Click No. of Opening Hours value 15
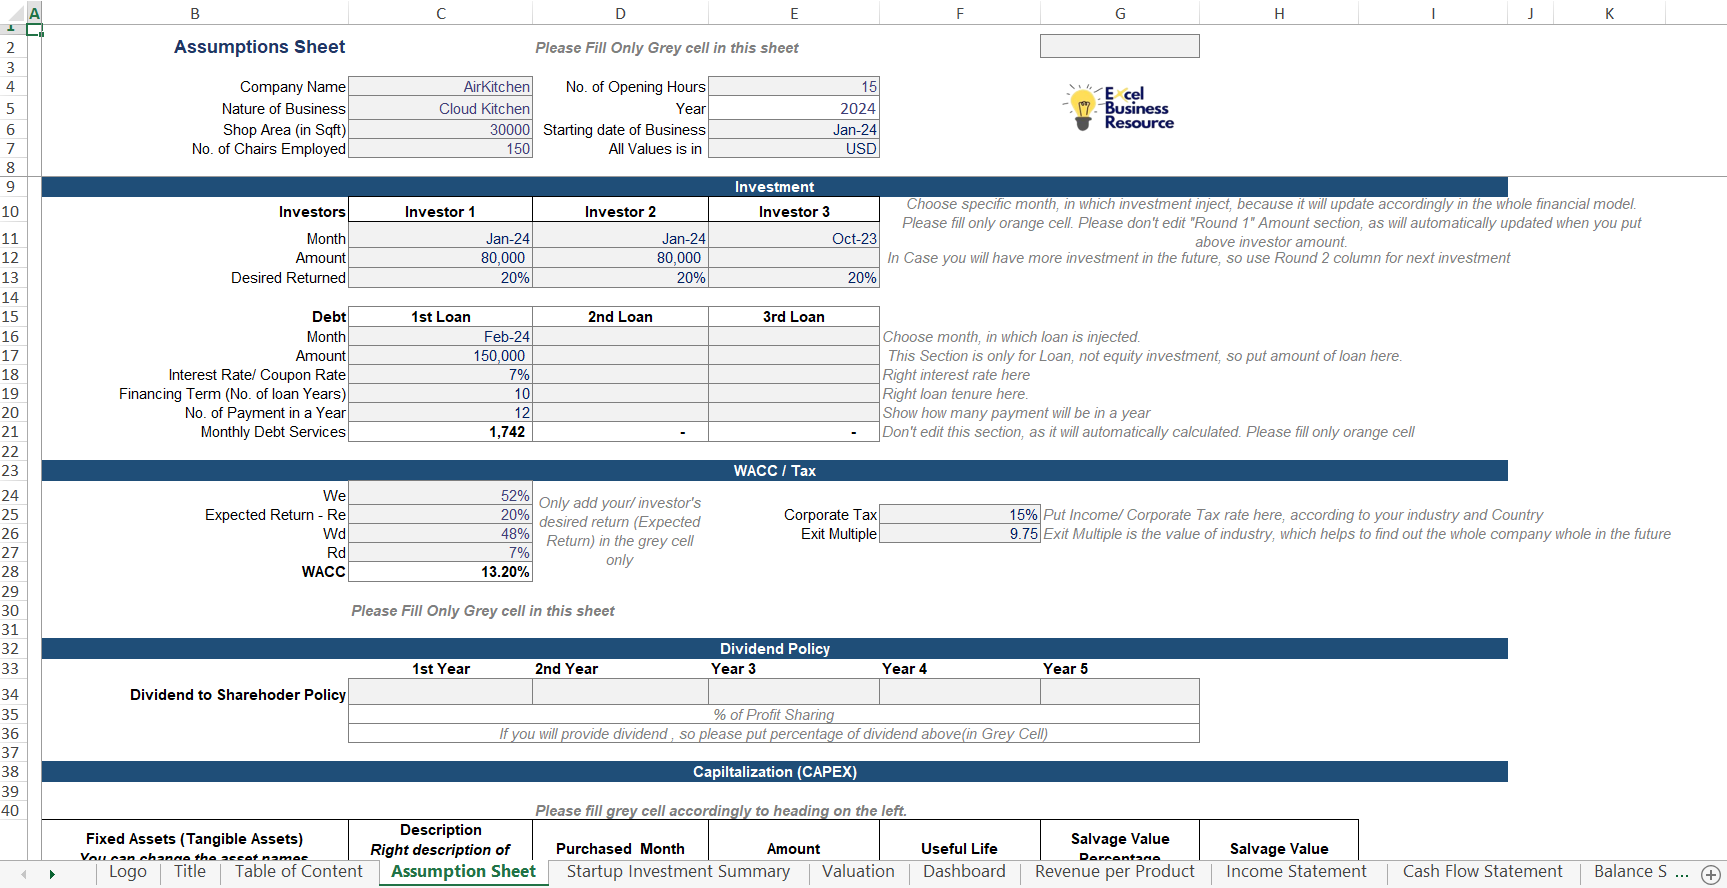The width and height of the screenshot is (1727, 888). 794,87
